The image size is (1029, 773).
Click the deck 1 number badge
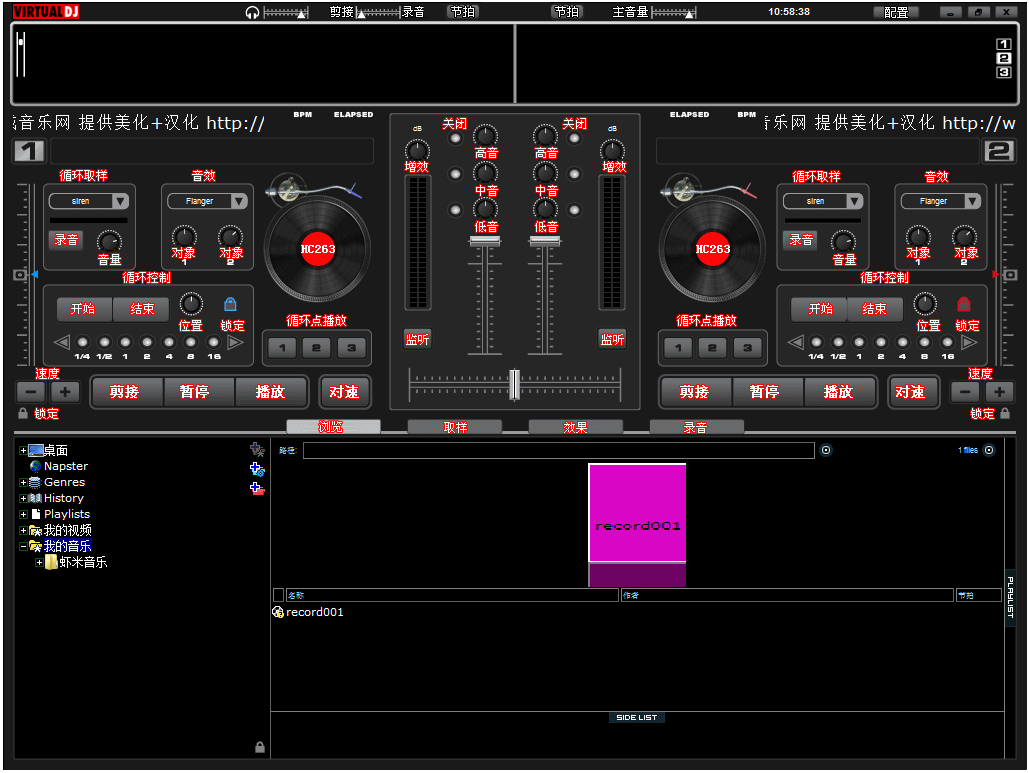[x=29, y=152]
